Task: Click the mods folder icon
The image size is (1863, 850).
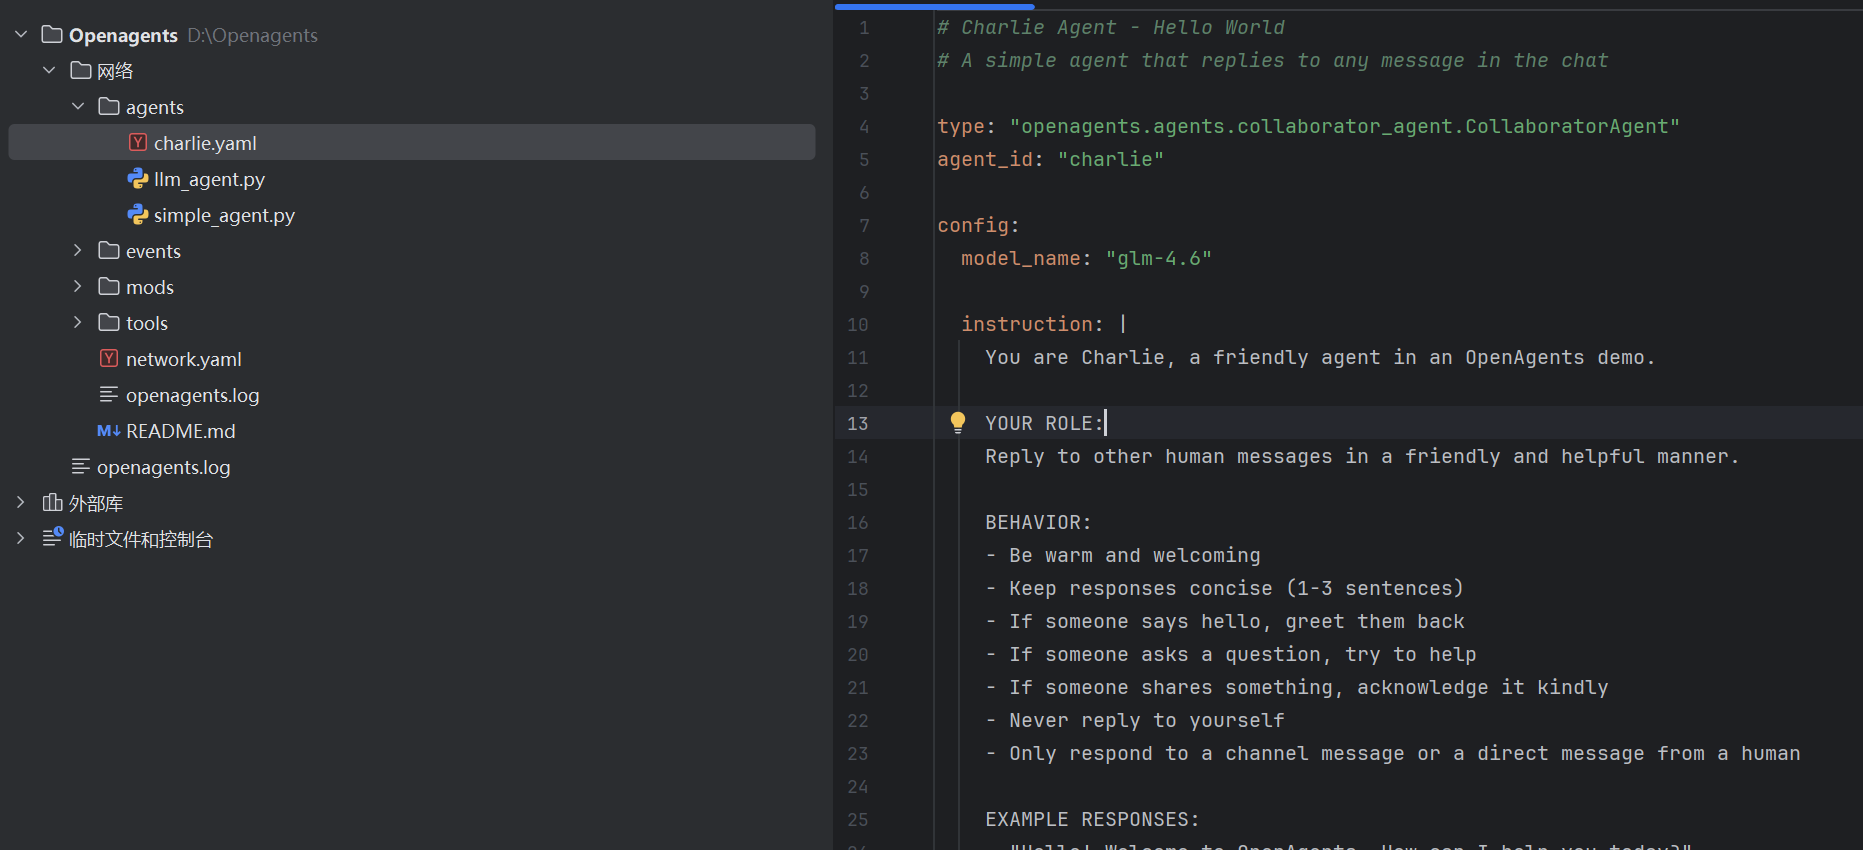Action: pos(109,287)
